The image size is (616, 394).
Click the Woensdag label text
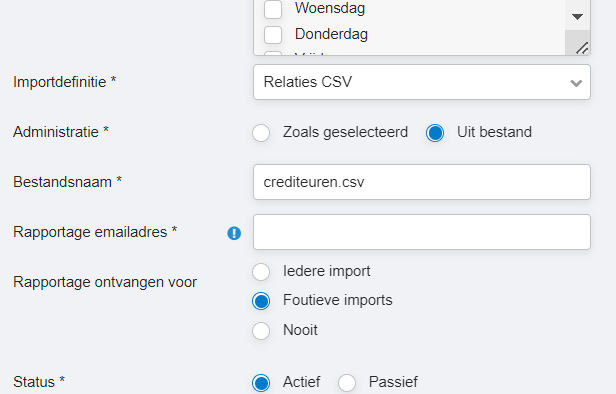(x=330, y=8)
